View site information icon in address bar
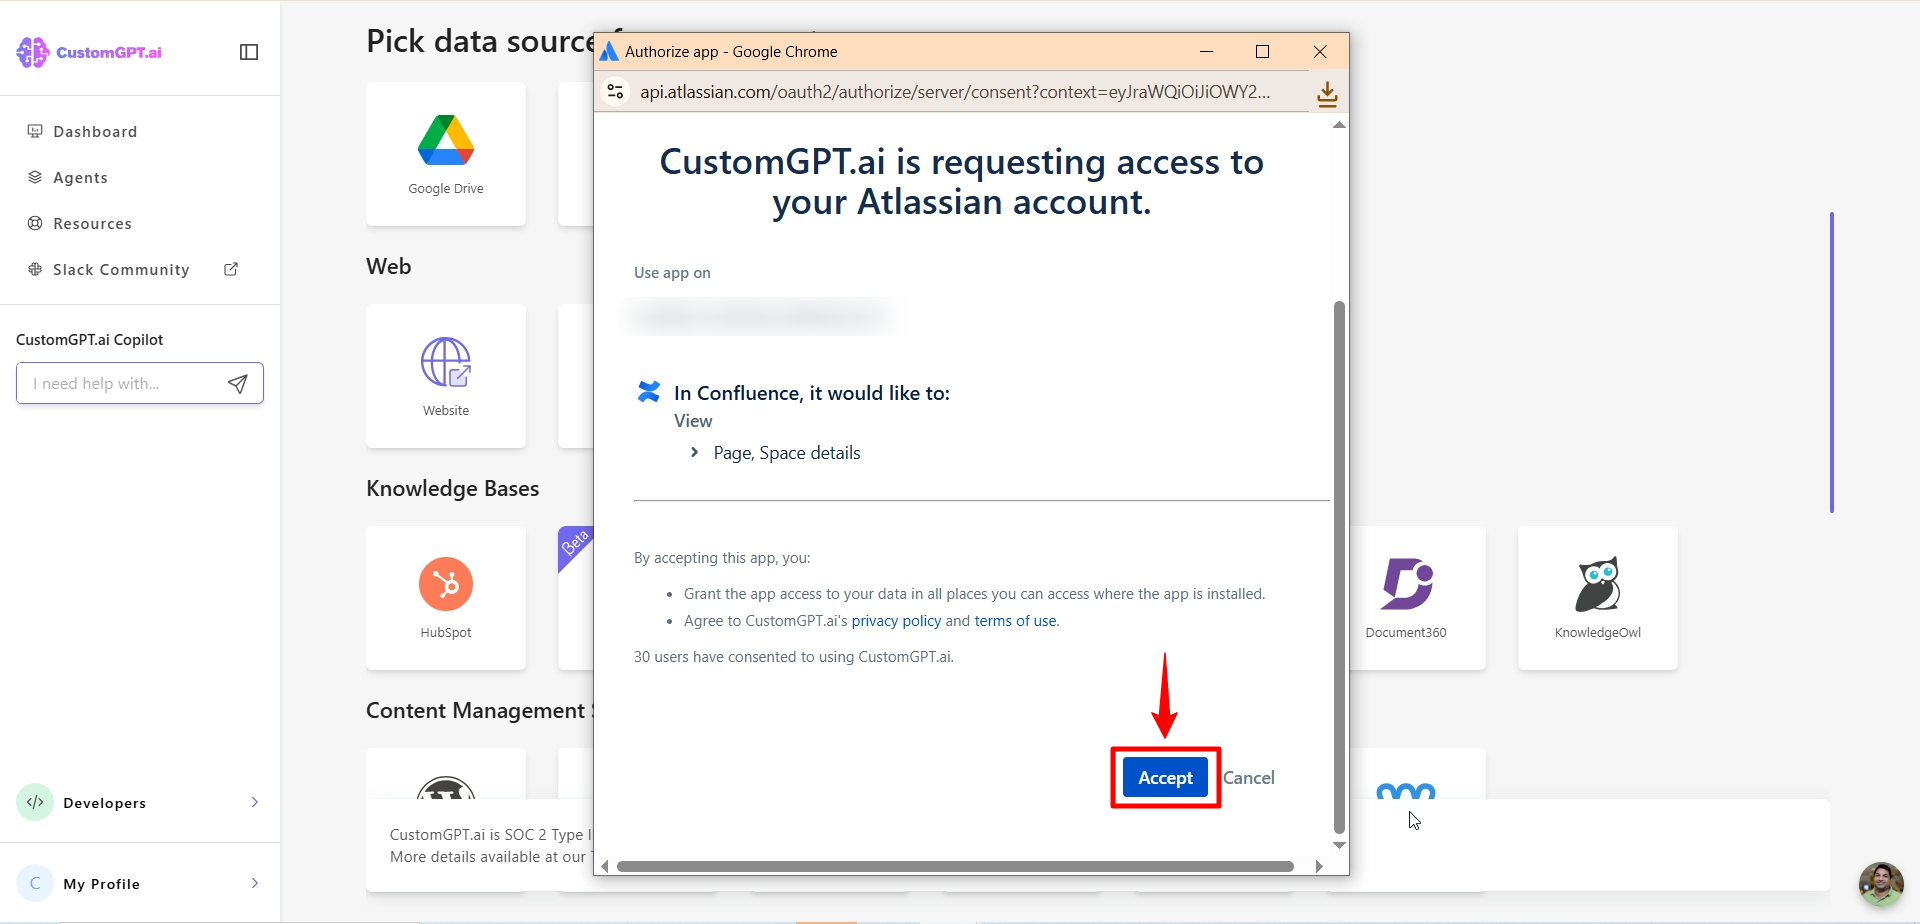The height and width of the screenshot is (924, 1920). pos(616,91)
